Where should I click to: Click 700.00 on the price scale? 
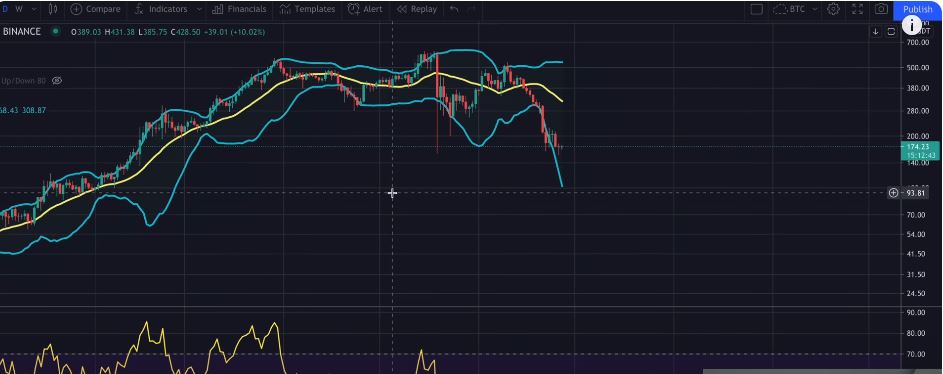918,43
